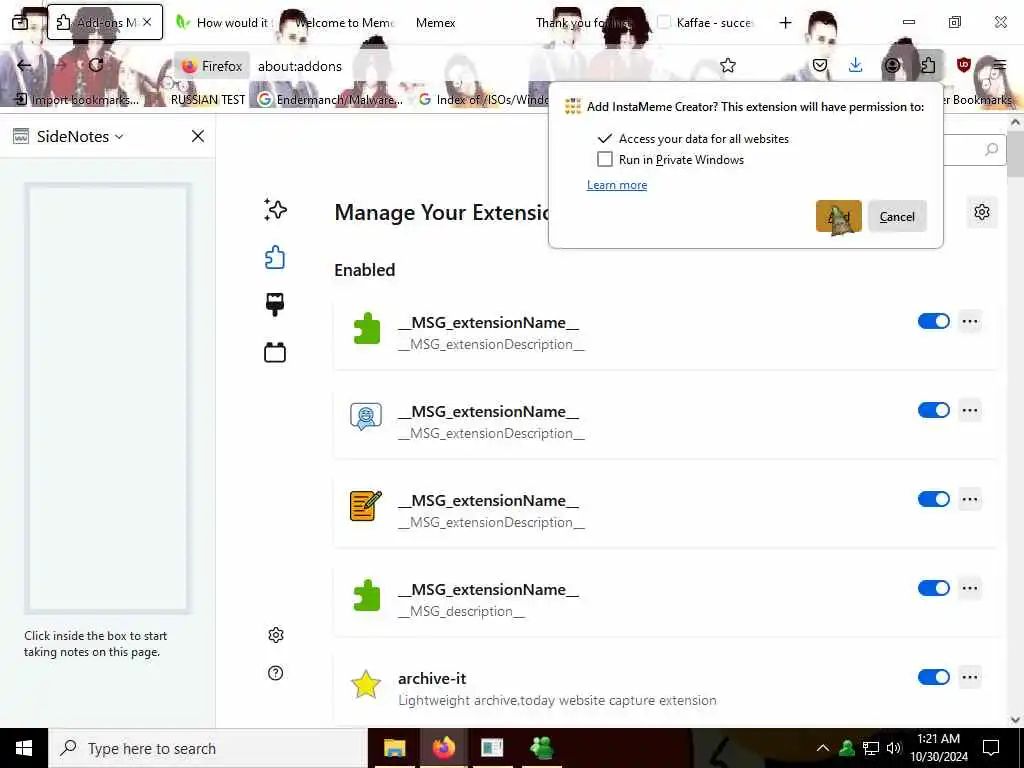The height and width of the screenshot is (768, 1024).
Task: Open the tools gear for all add-ons
Action: pyautogui.click(x=982, y=212)
